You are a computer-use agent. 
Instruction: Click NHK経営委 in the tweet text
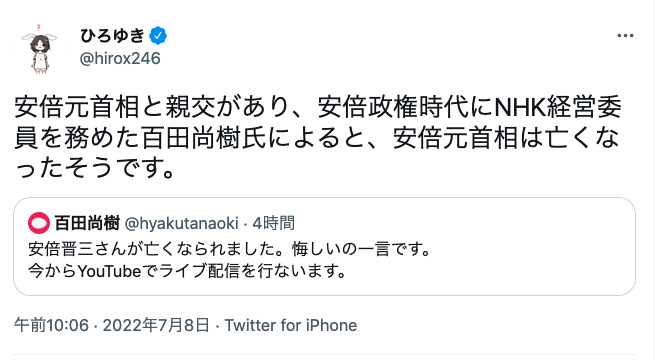558,107
